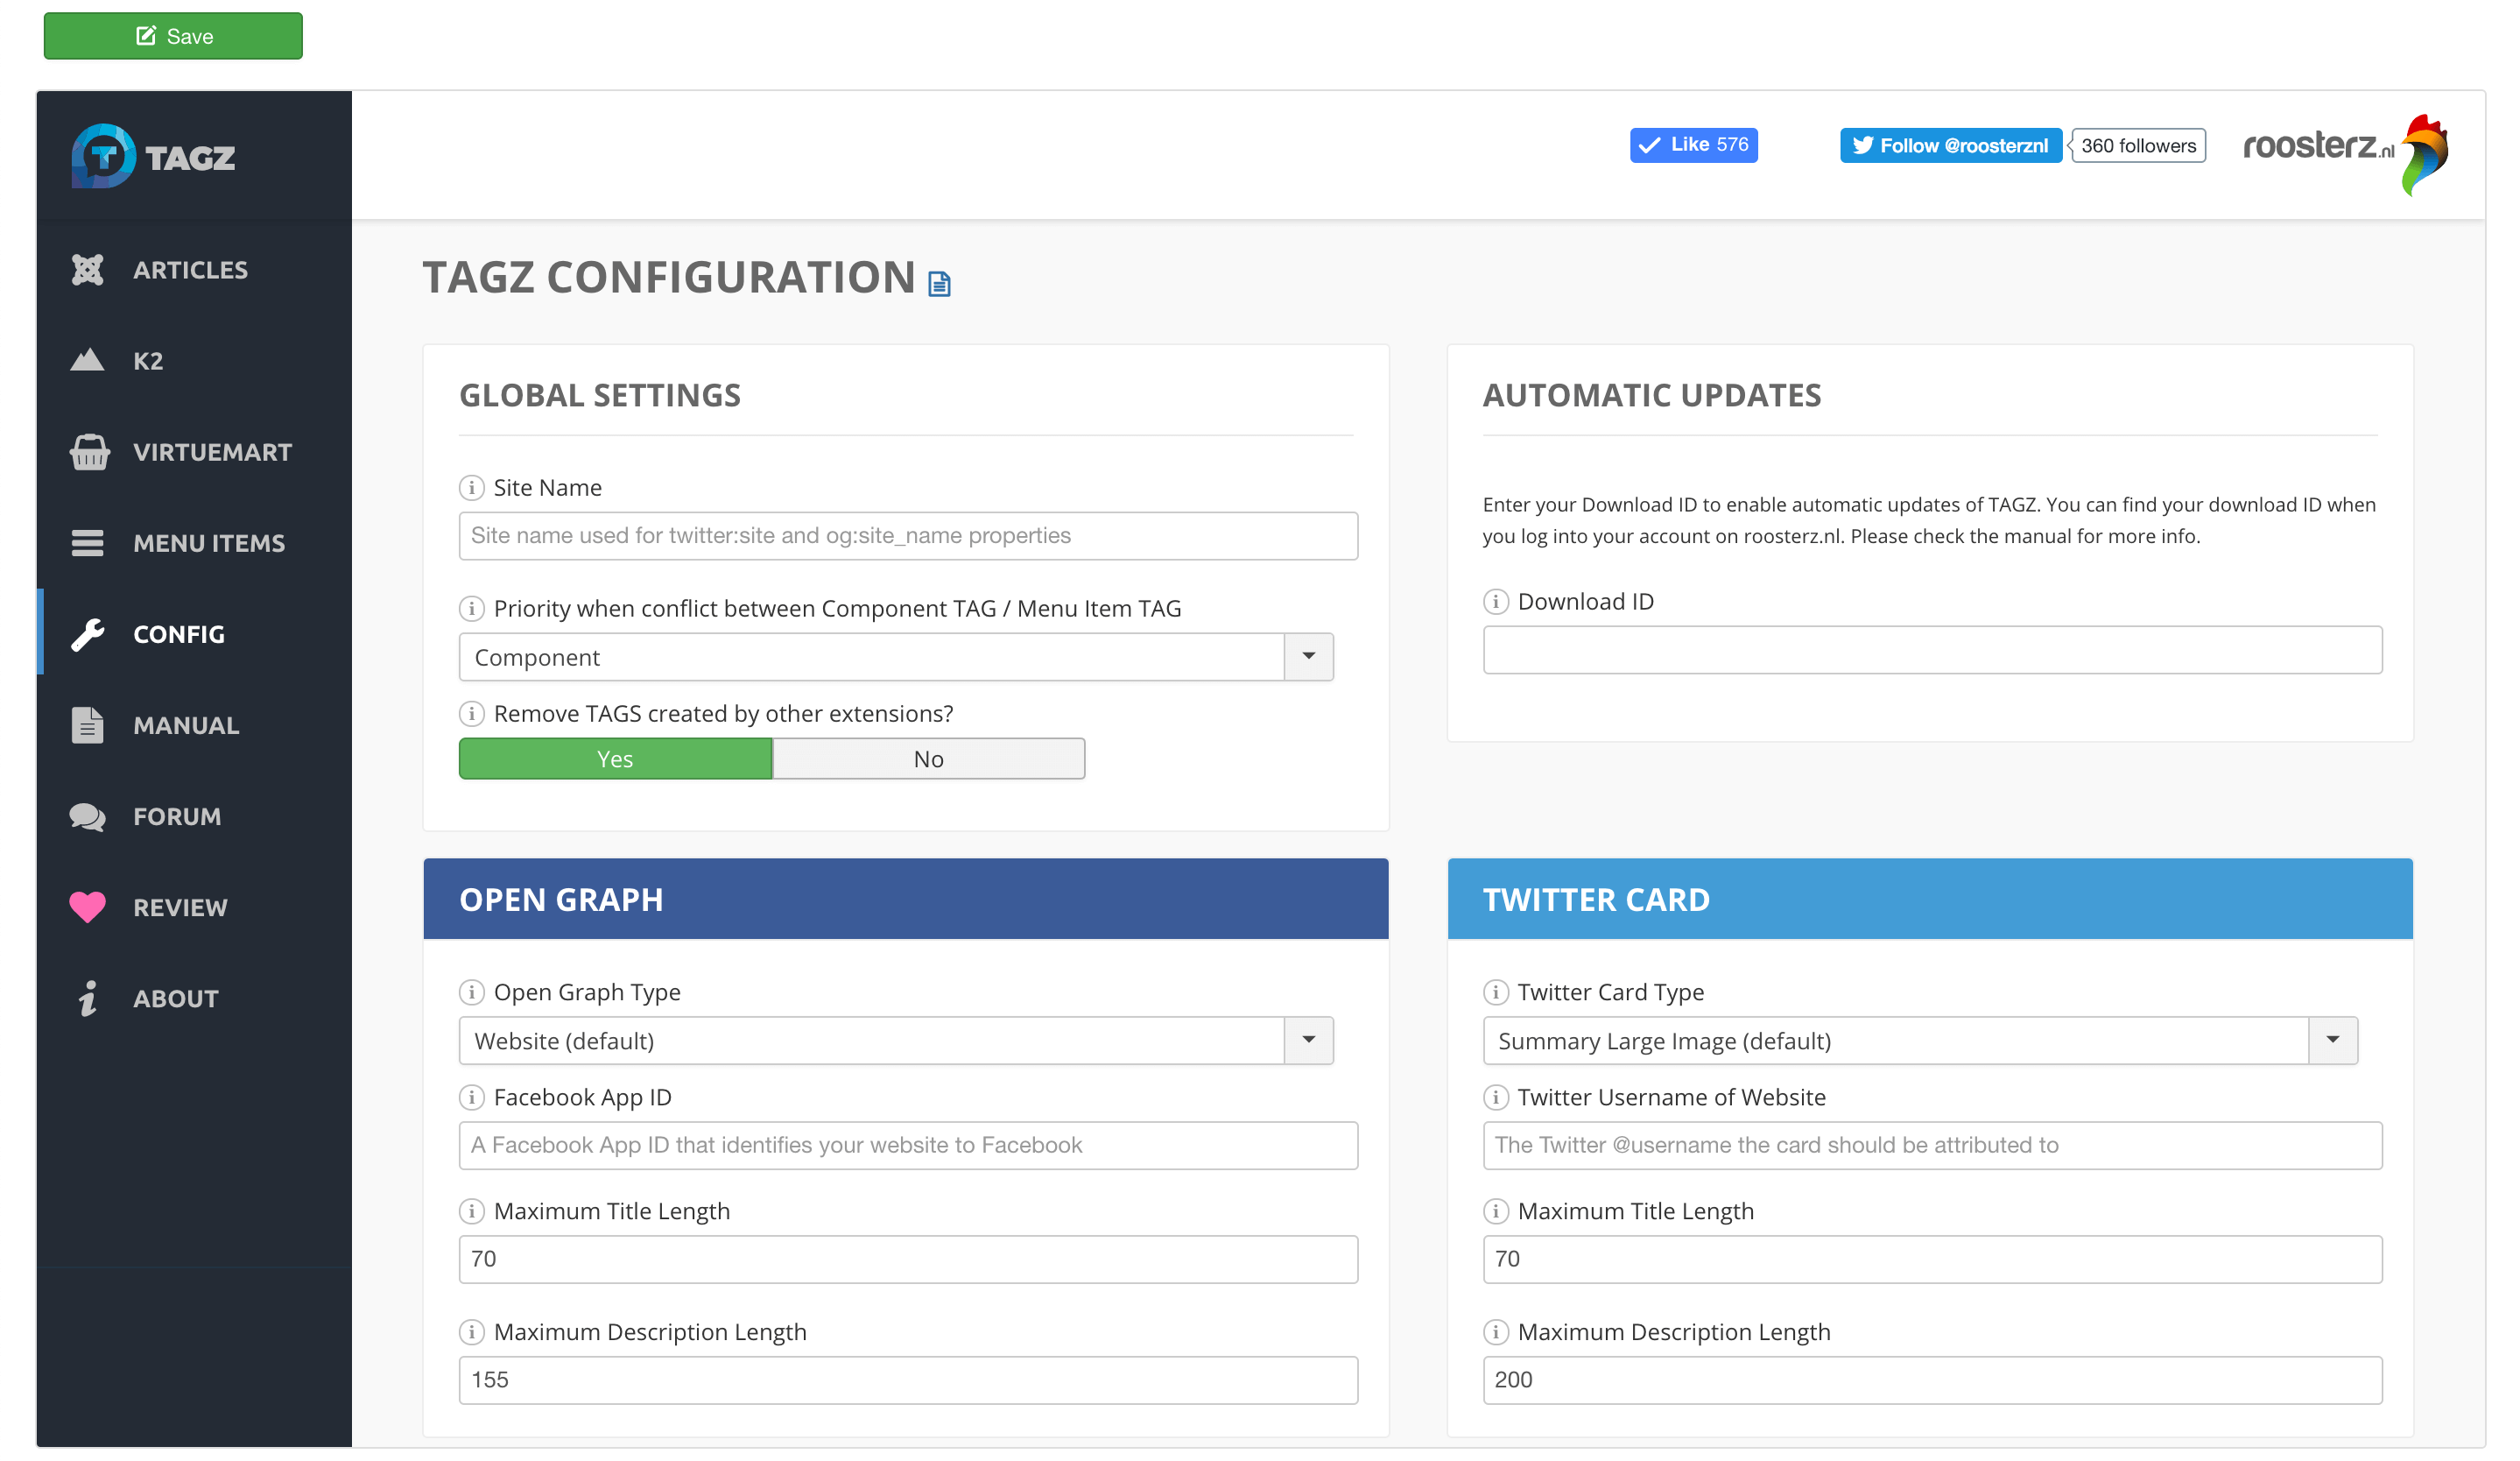Click the TAGZ logo icon
Viewport: 2520px width, 1461px height.
[x=103, y=156]
